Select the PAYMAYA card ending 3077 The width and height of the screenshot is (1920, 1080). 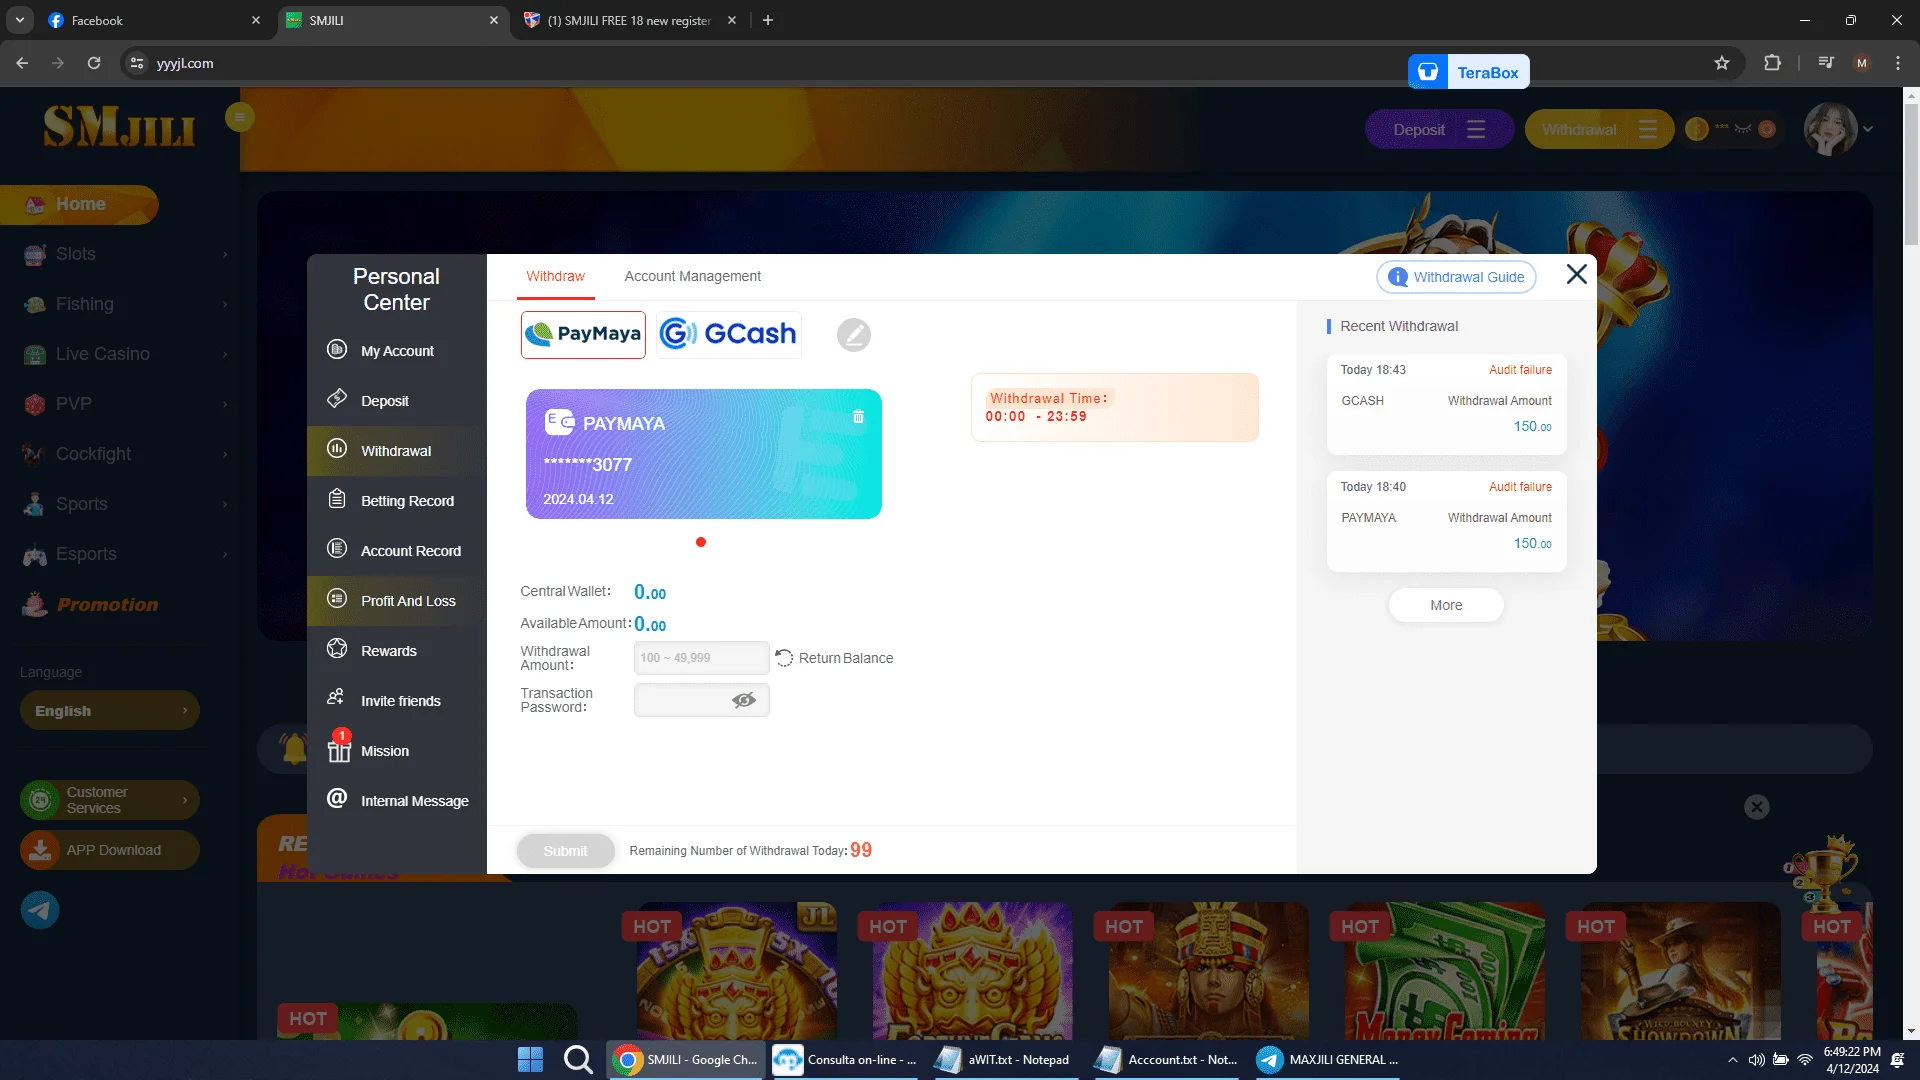coord(704,454)
